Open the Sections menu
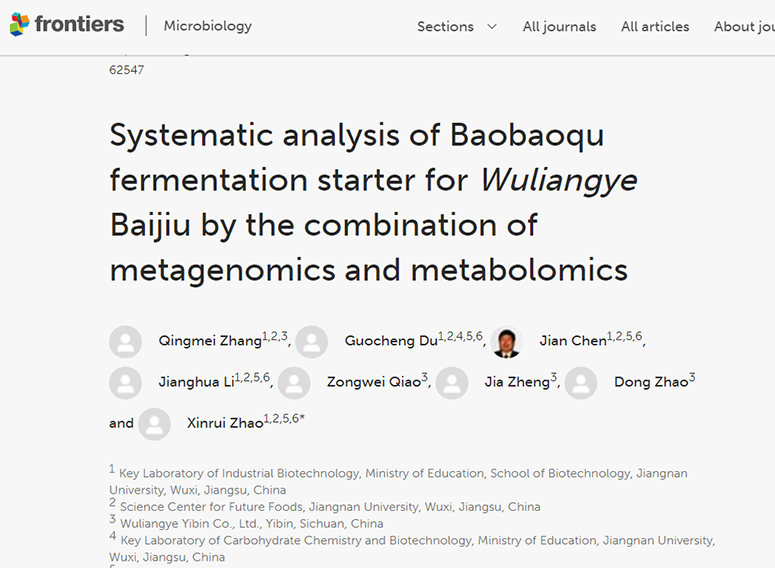Image resolution: width=775 pixels, height=568 pixels. (x=446, y=27)
